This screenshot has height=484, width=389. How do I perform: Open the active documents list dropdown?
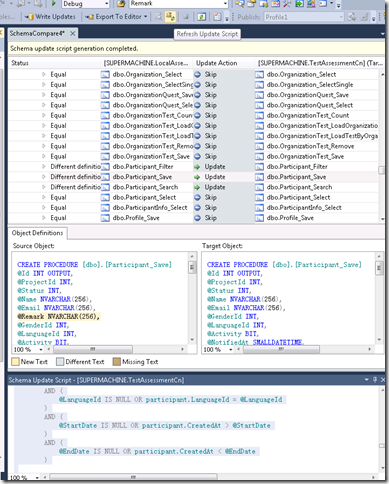tap(382, 34)
